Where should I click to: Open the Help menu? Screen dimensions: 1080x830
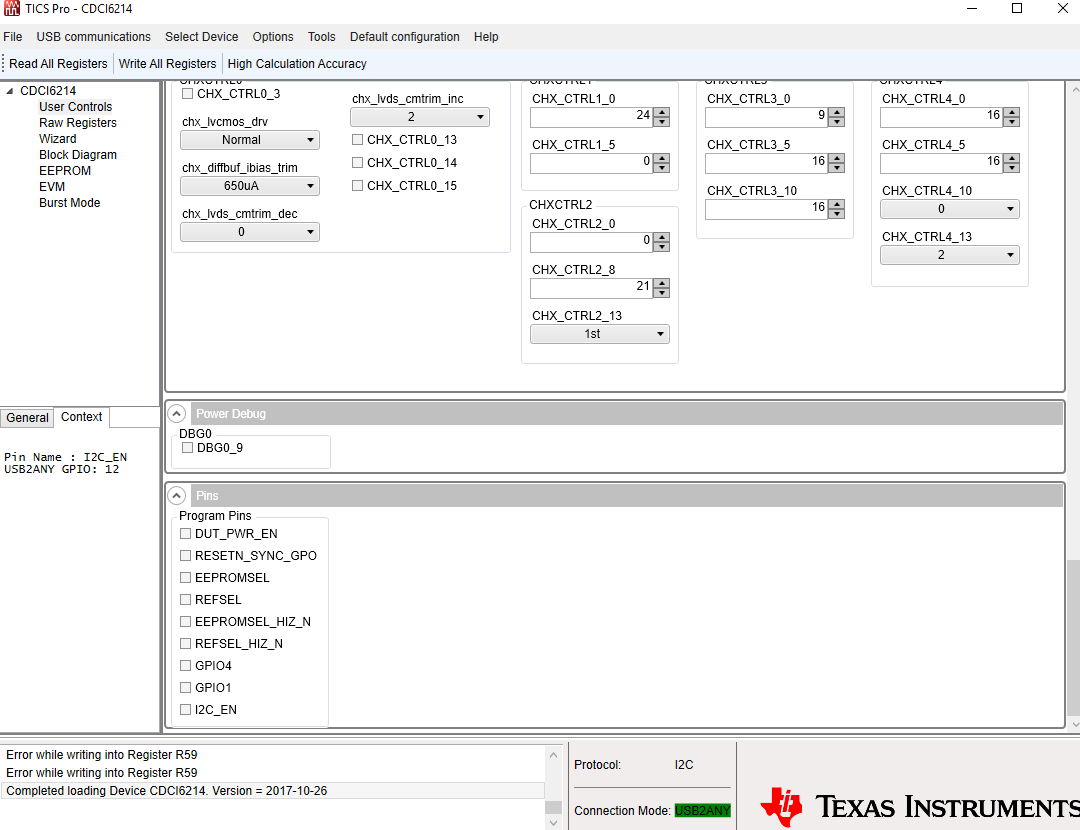coord(486,37)
